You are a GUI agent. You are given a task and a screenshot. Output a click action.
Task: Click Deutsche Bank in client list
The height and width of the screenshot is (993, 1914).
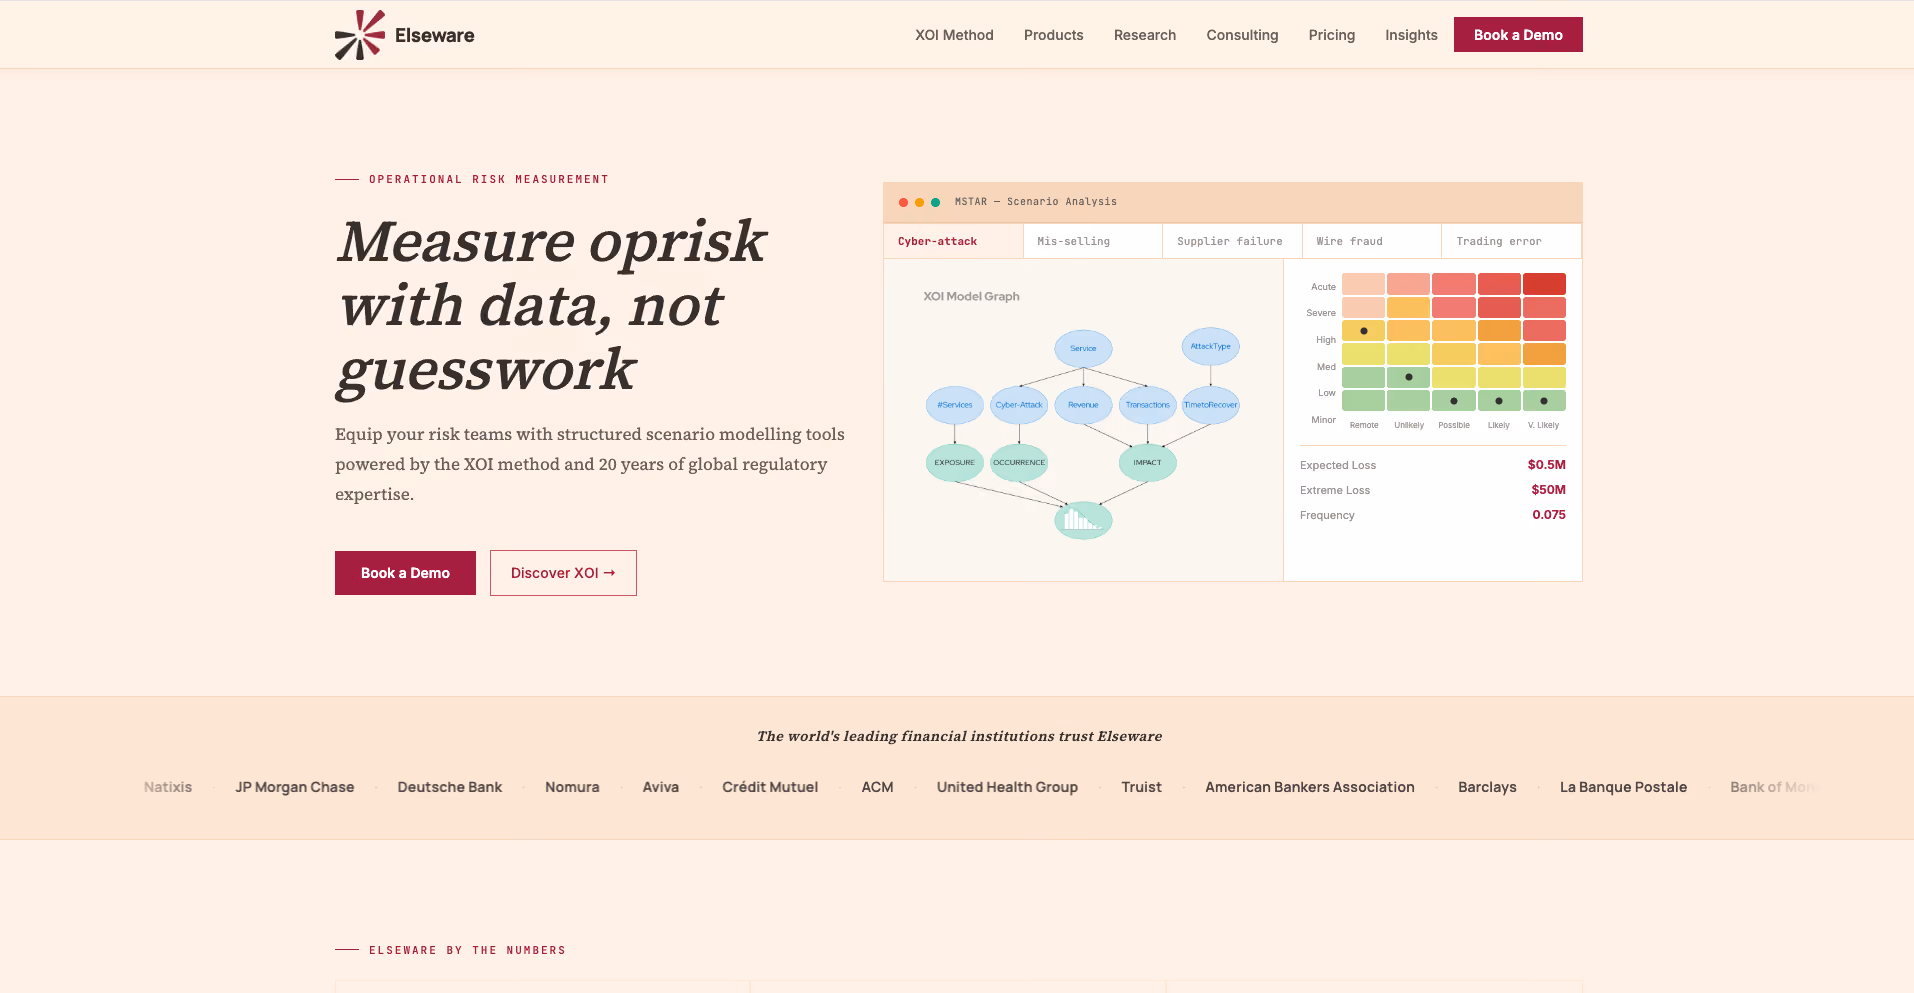(450, 787)
